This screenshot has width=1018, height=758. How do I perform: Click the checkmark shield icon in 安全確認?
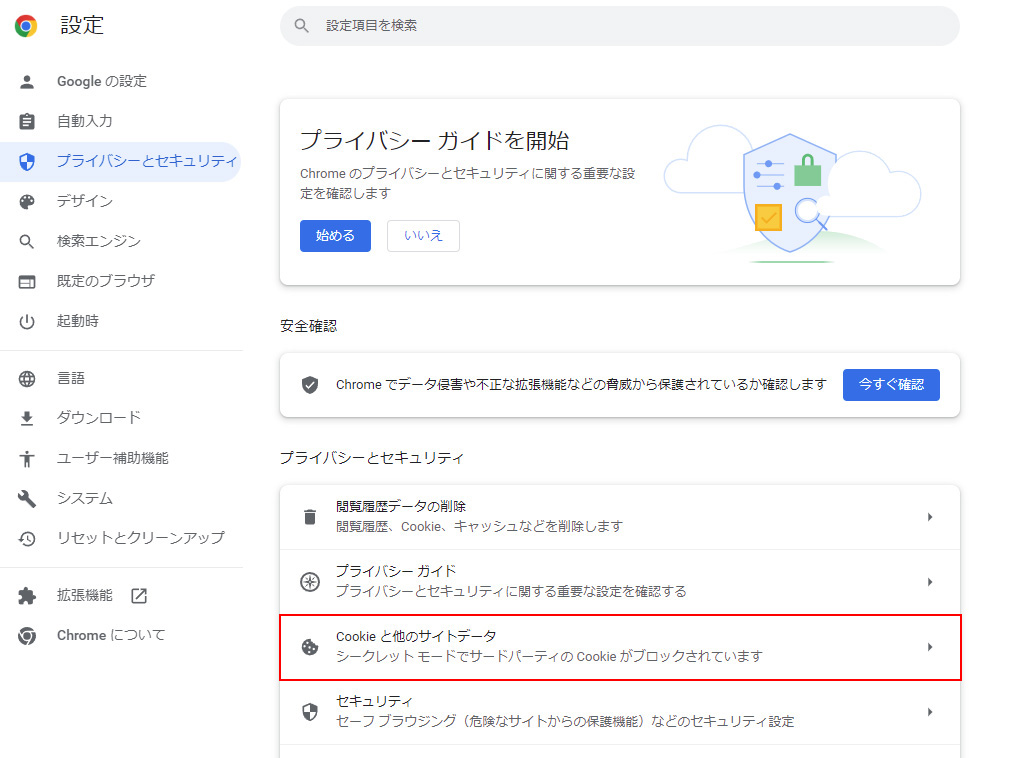tap(310, 385)
